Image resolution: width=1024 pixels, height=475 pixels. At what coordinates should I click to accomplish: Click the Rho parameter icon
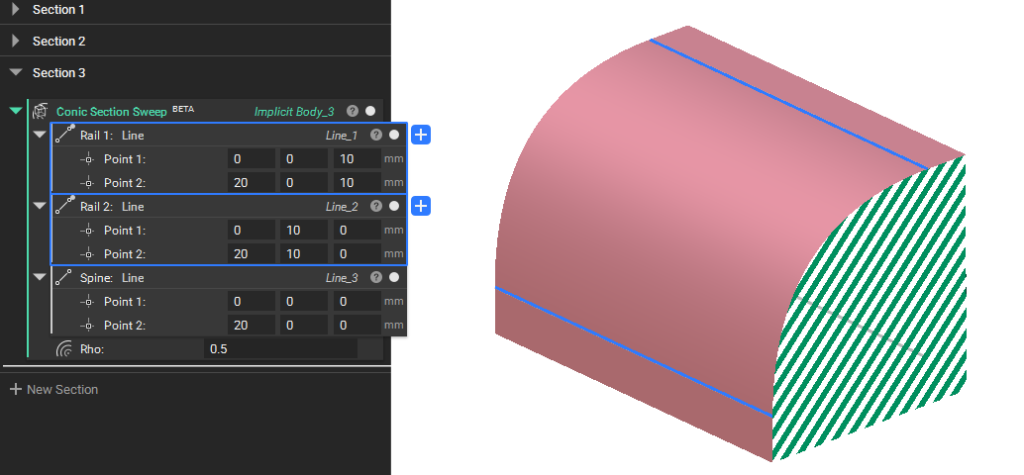click(x=65, y=349)
